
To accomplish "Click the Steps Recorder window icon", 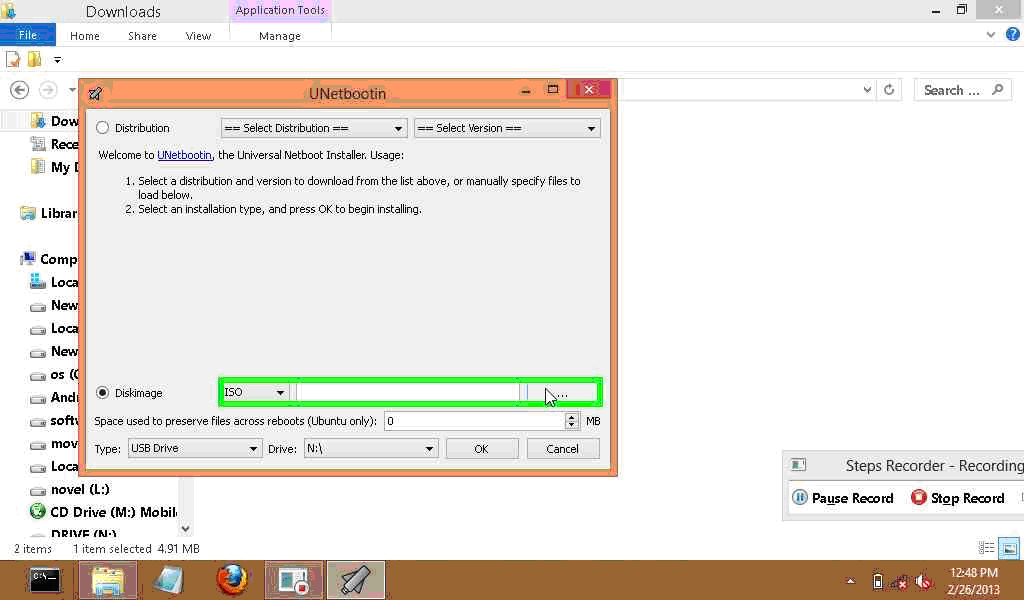I will pos(799,465).
